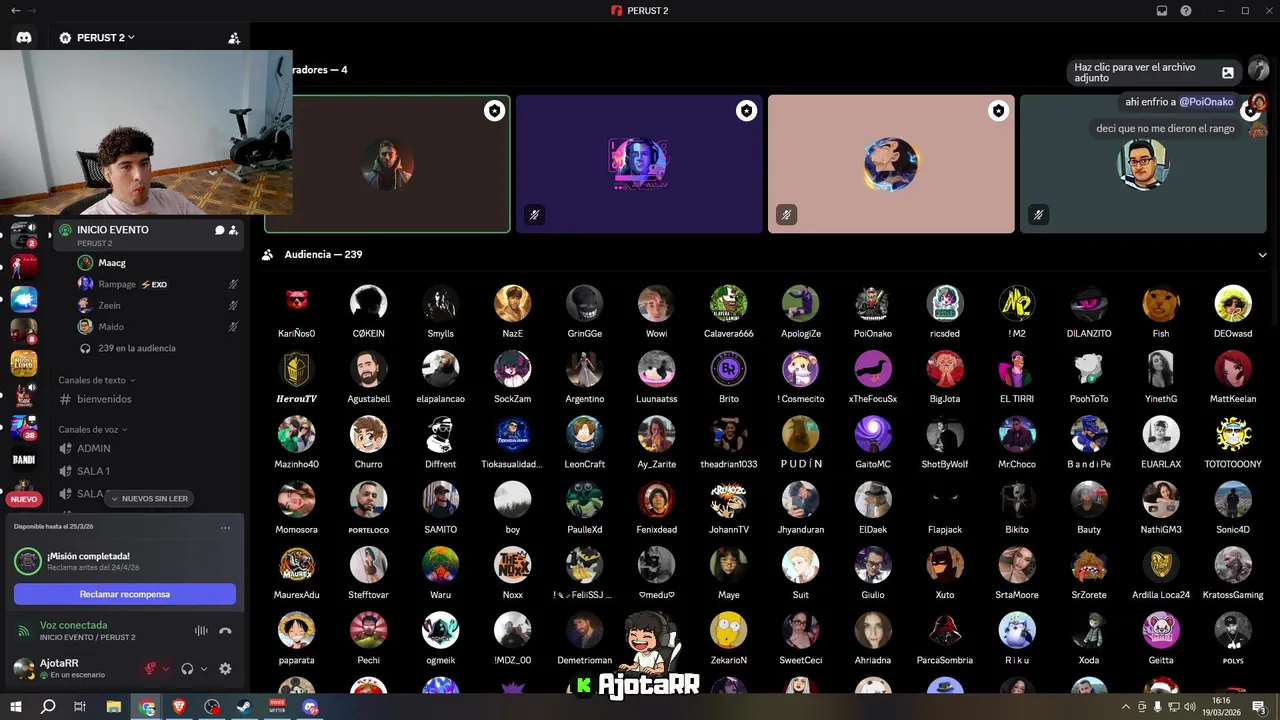Open audience member KariÑos0 avatar

(297, 303)
